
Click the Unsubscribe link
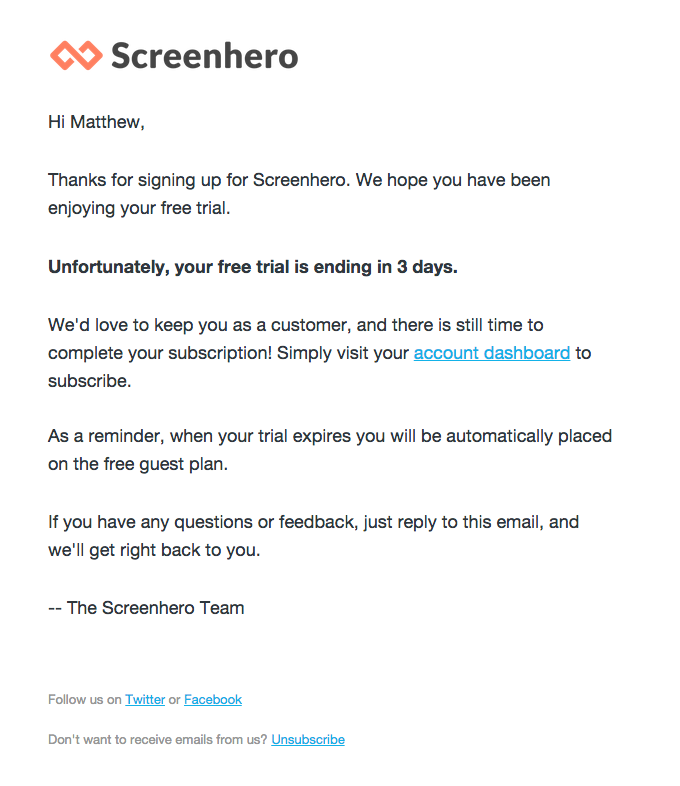308,740
